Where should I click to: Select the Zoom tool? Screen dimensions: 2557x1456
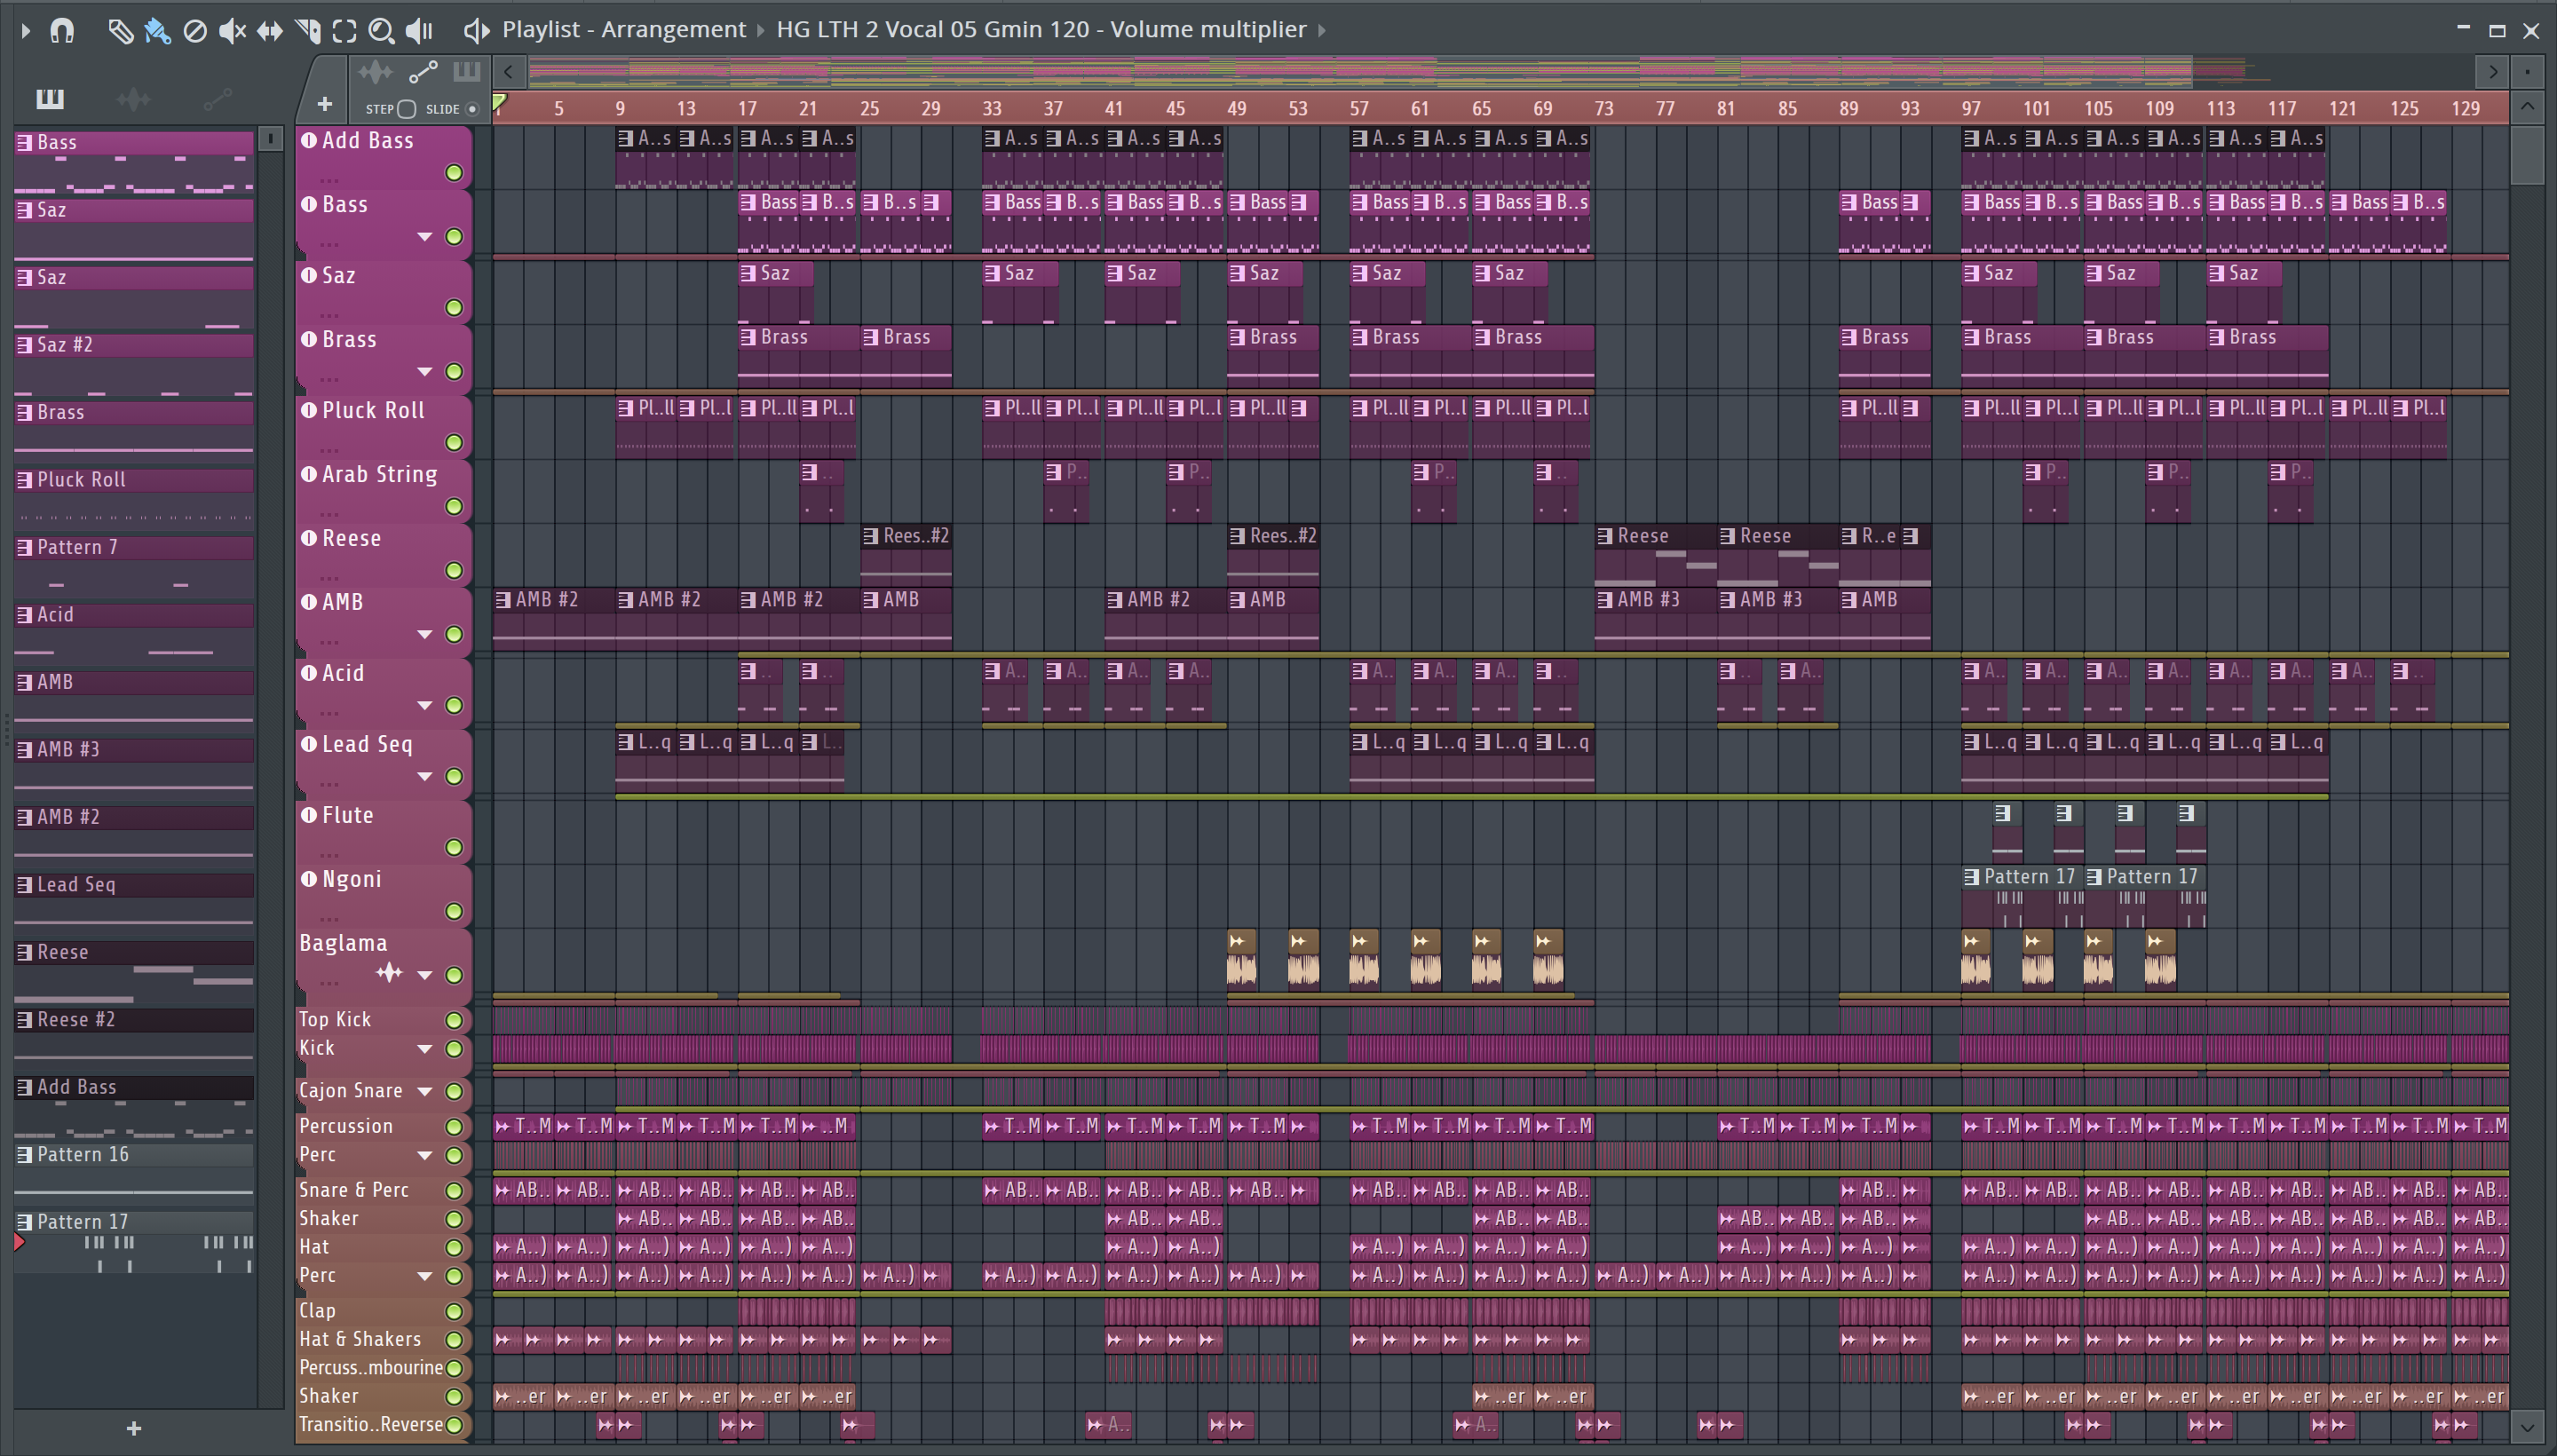click(381, 30)
